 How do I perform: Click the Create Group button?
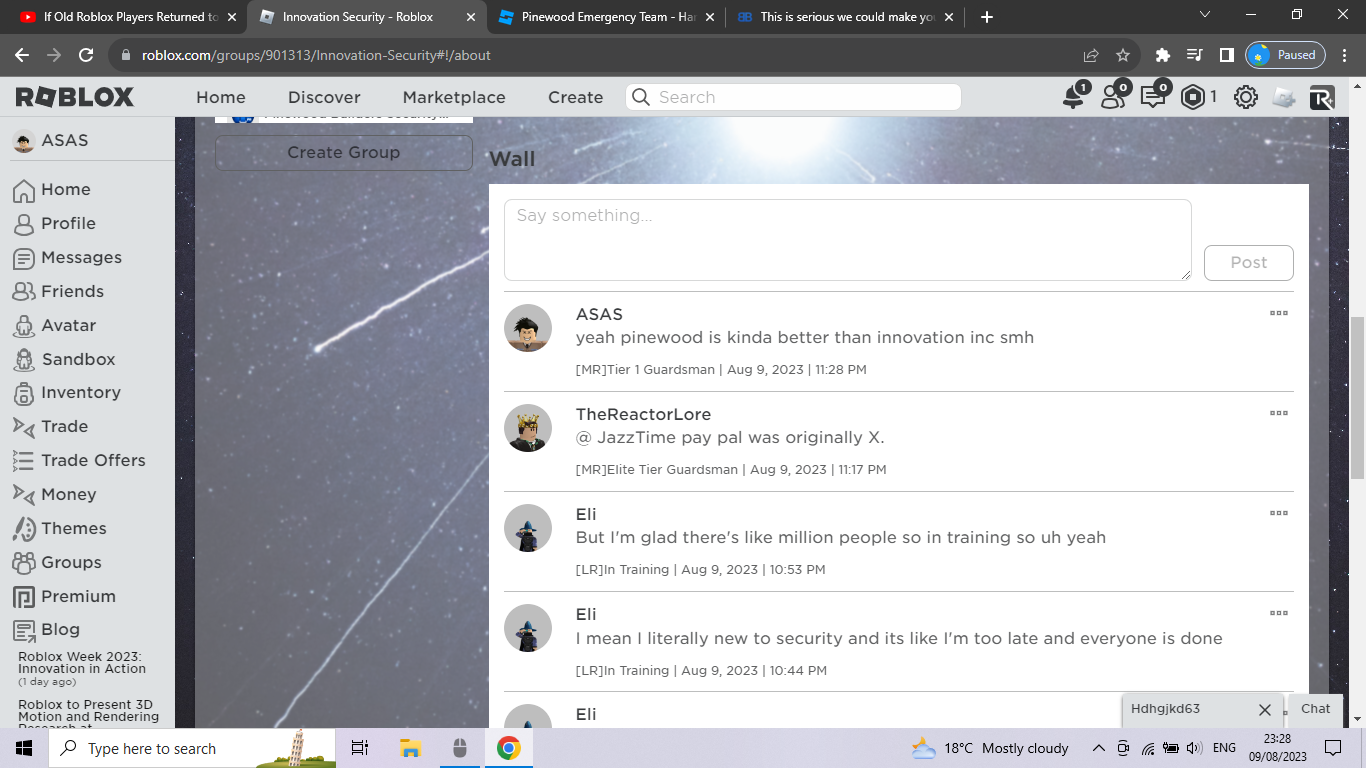point(343,153)
